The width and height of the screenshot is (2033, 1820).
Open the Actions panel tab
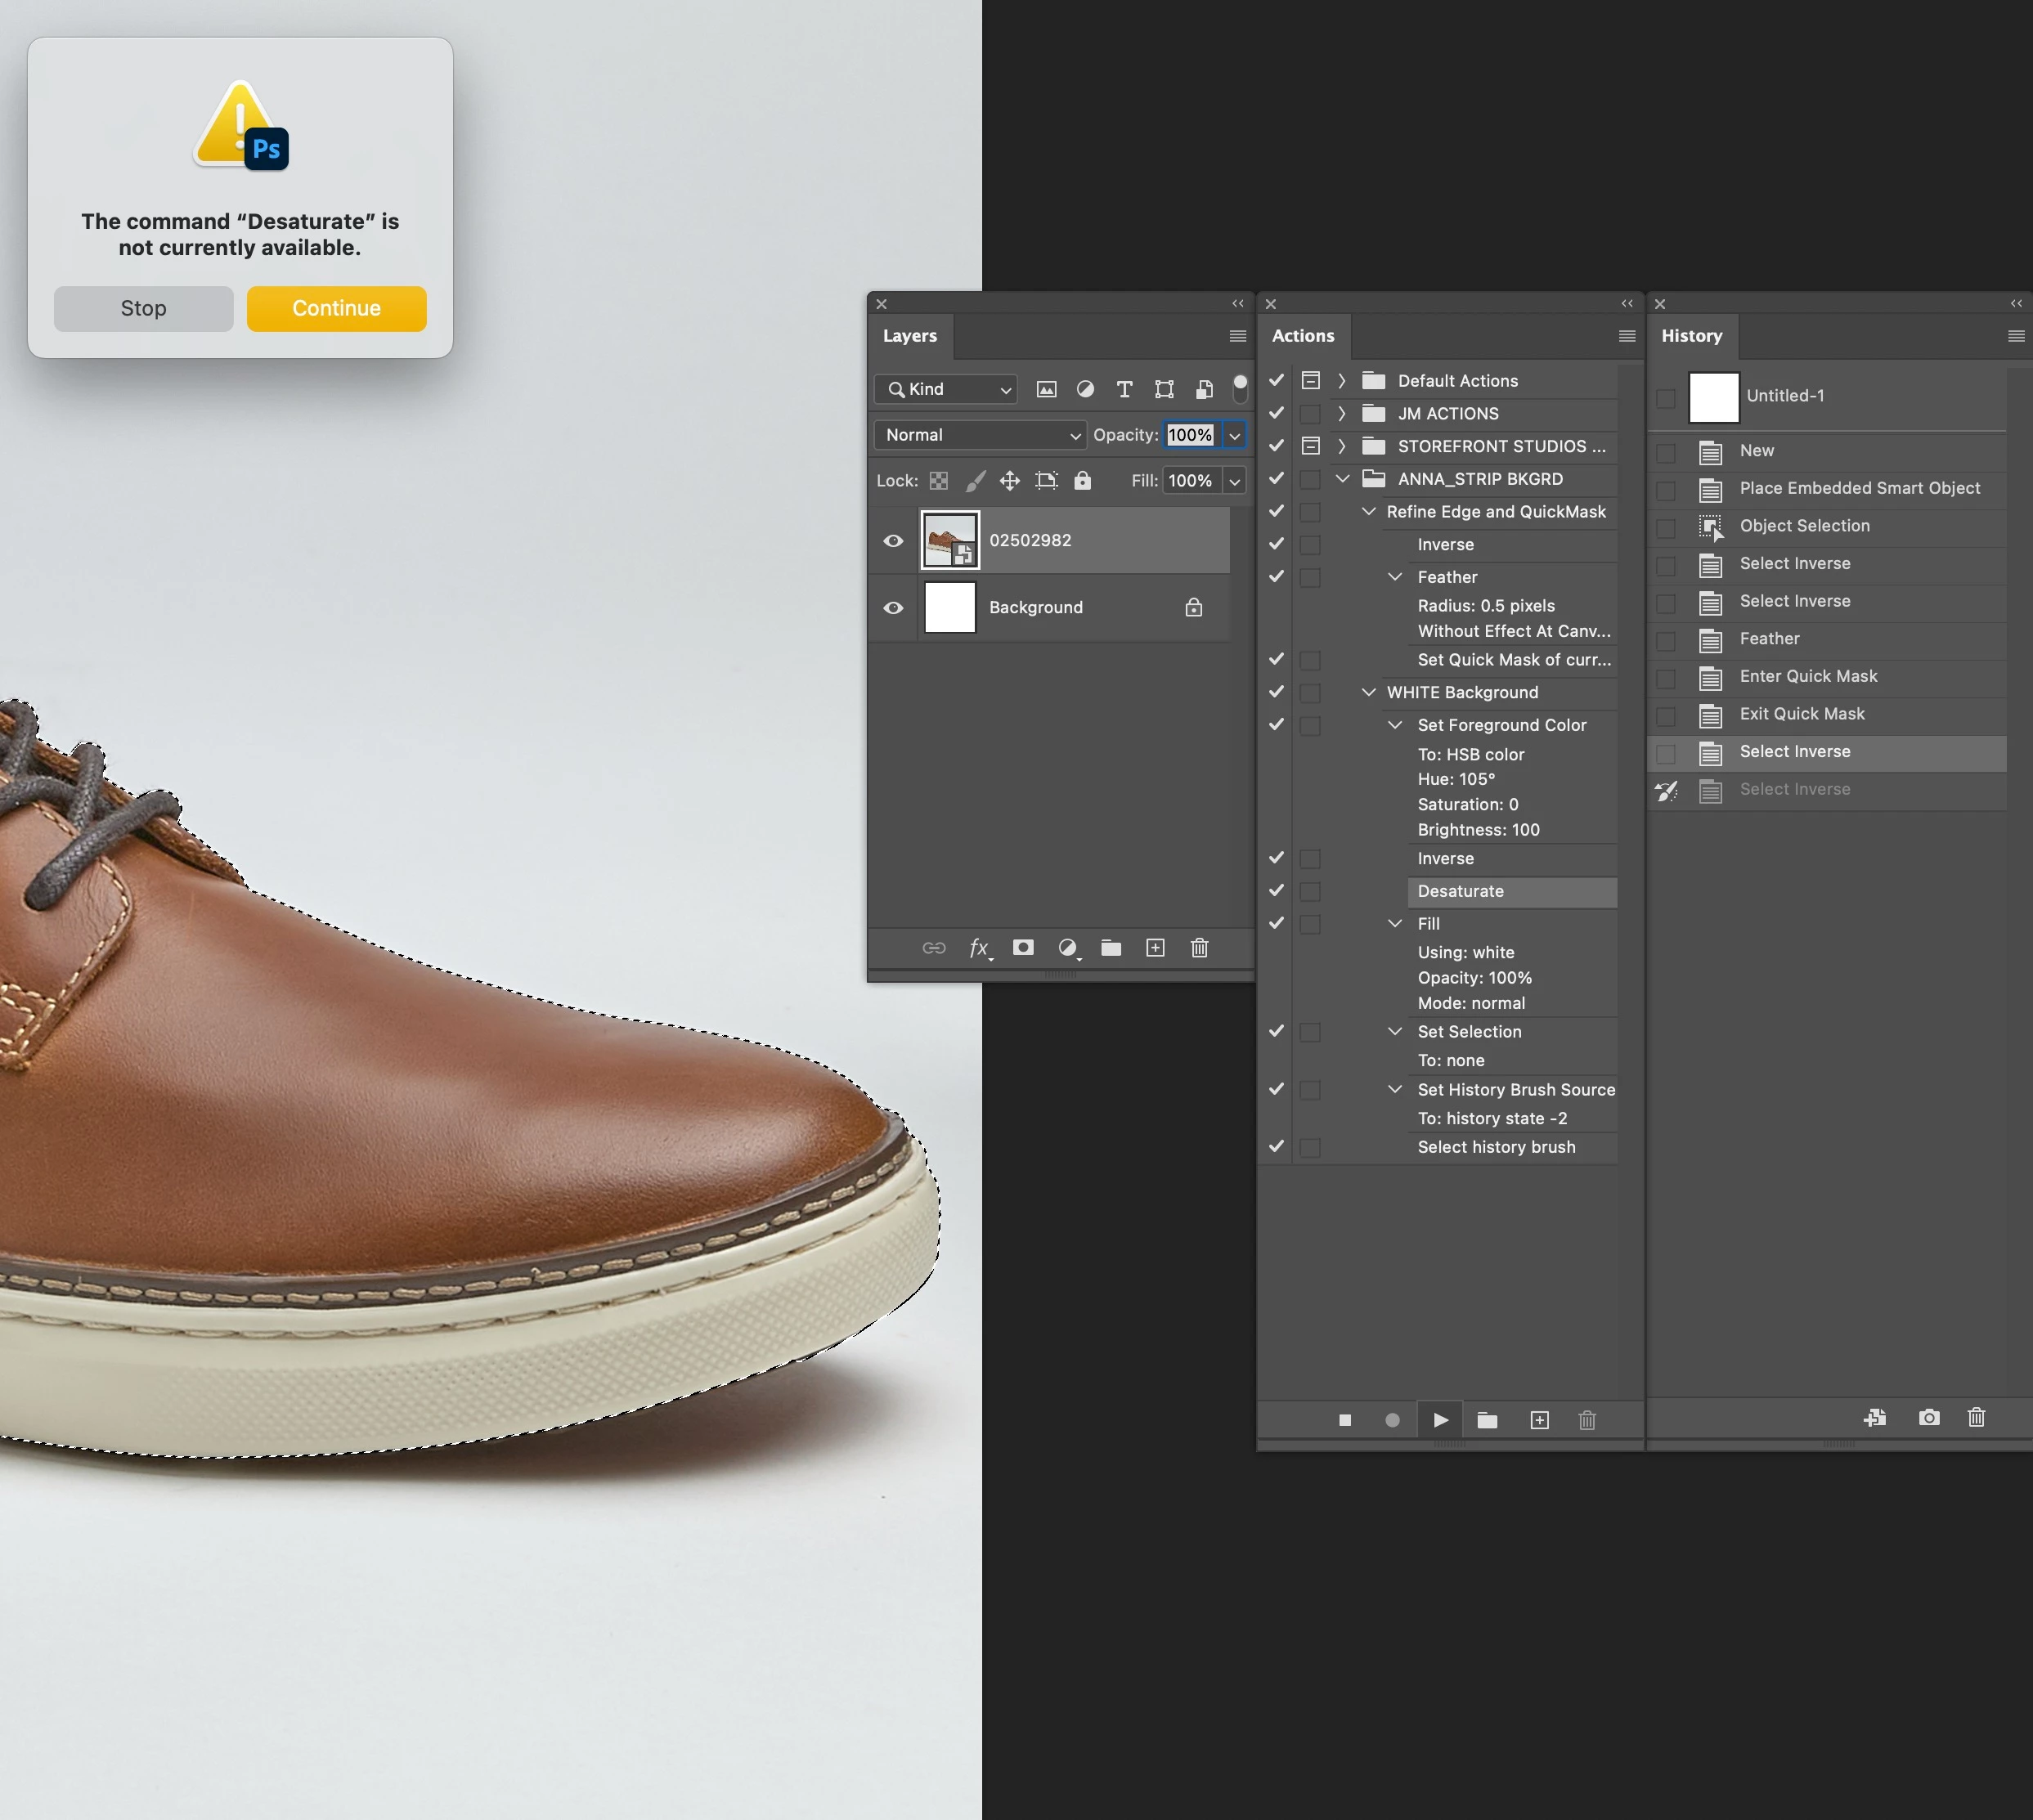pos(1302,336)
